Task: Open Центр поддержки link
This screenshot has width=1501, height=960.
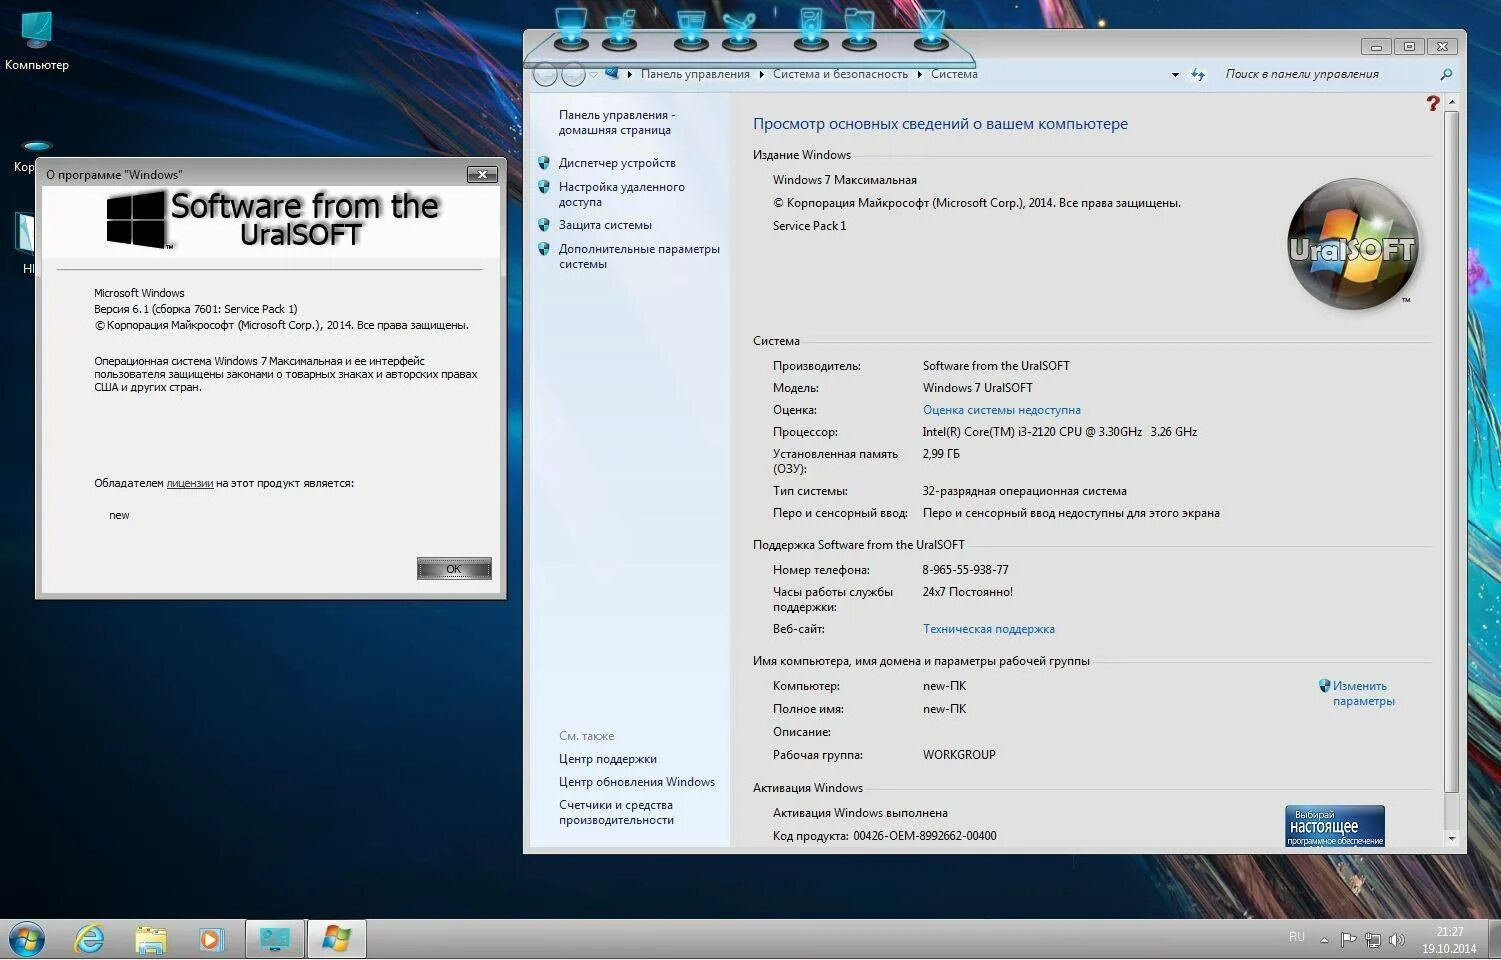Action: tap(608, 759)
